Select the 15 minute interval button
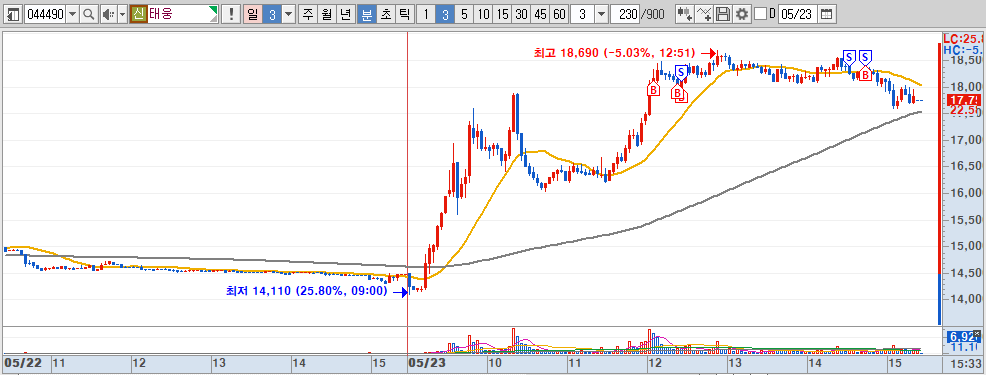Image resolution: width=986 pixels, height=375 pixels. (x=502, y=14)
